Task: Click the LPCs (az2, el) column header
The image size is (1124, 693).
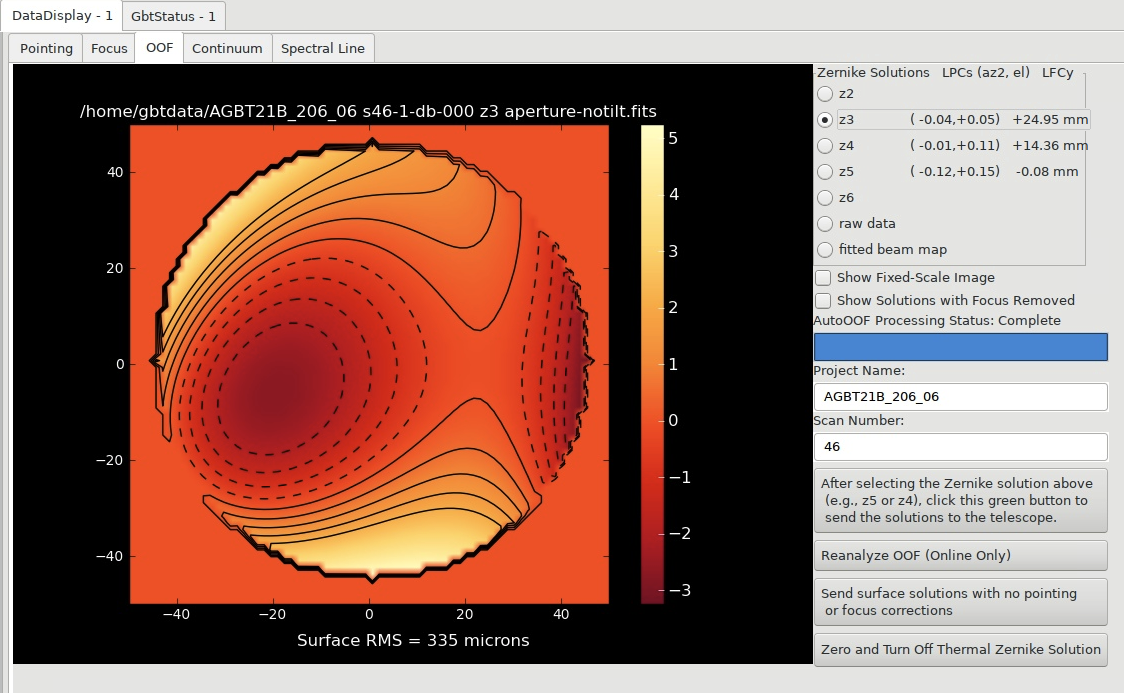Action: coord(986,72)
